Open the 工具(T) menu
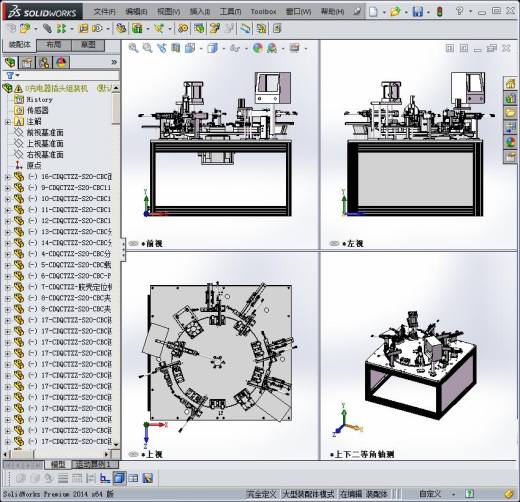 click(231, 12)
